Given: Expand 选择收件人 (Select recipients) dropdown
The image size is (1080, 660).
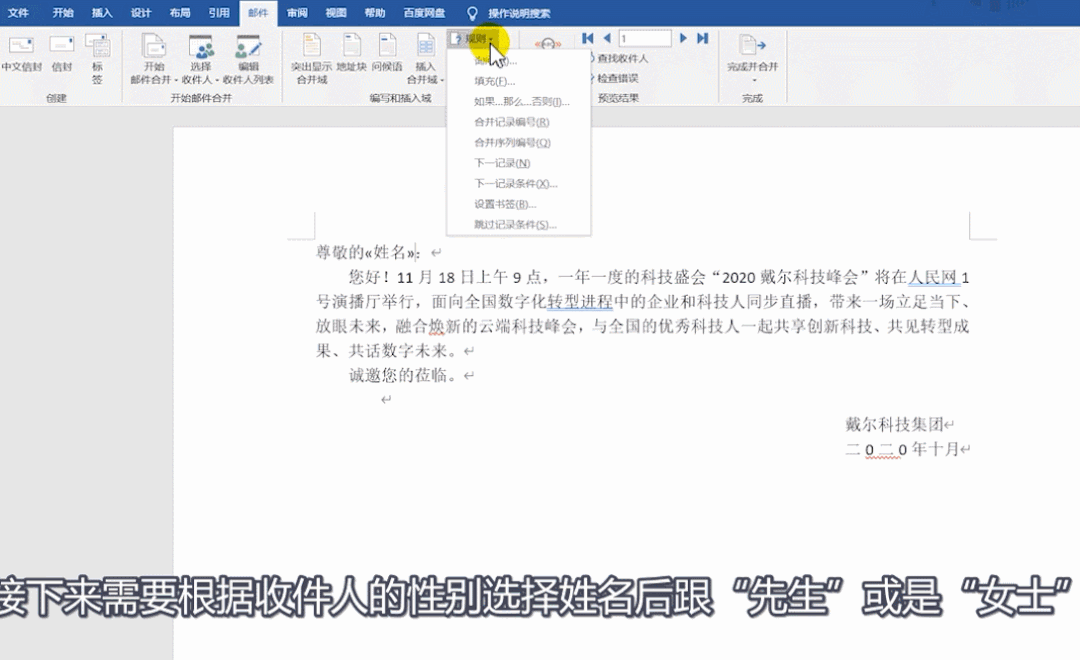Looking at the screenshot, I should (x=200, y=58).
